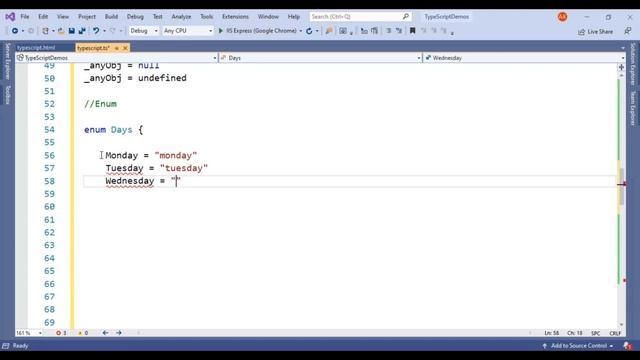Open the Project menu
This screenshot has height=360, width=640.
click(87, 17)
